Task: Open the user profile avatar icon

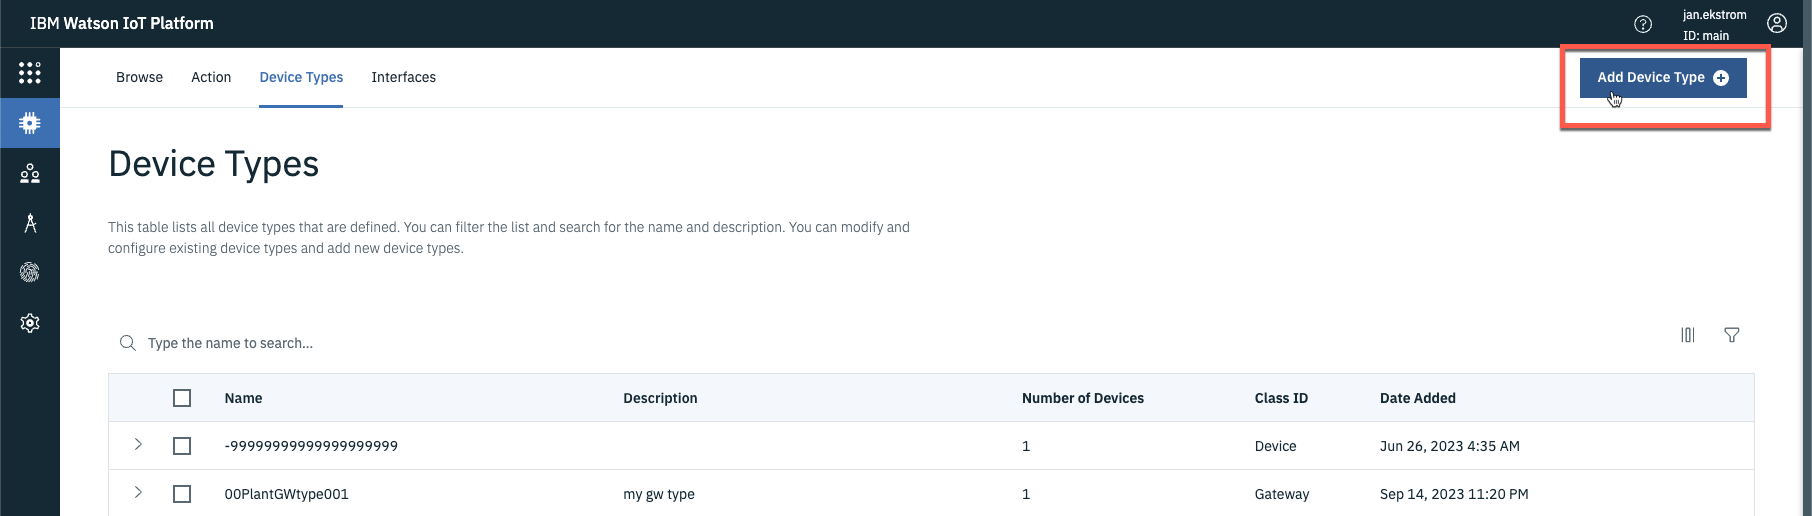Action: tap(1777, 23)
